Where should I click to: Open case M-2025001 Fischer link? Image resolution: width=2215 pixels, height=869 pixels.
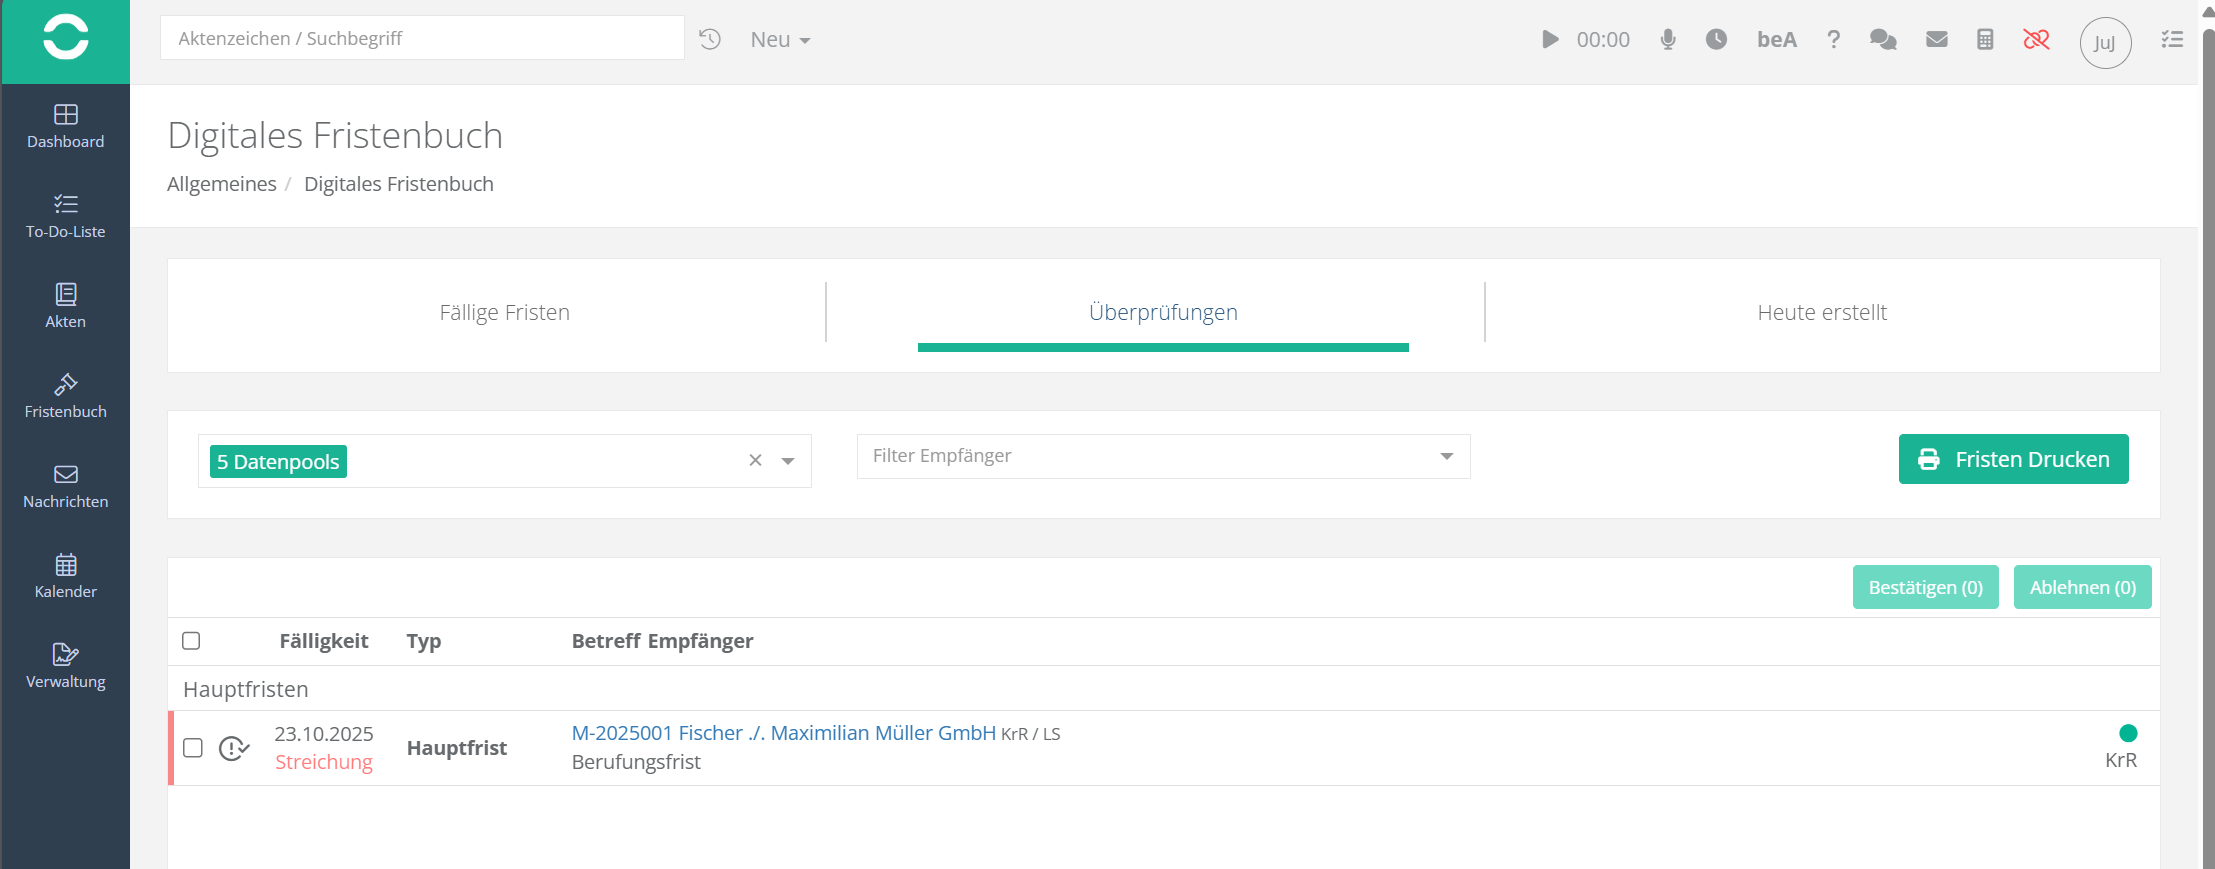[783, 733]
